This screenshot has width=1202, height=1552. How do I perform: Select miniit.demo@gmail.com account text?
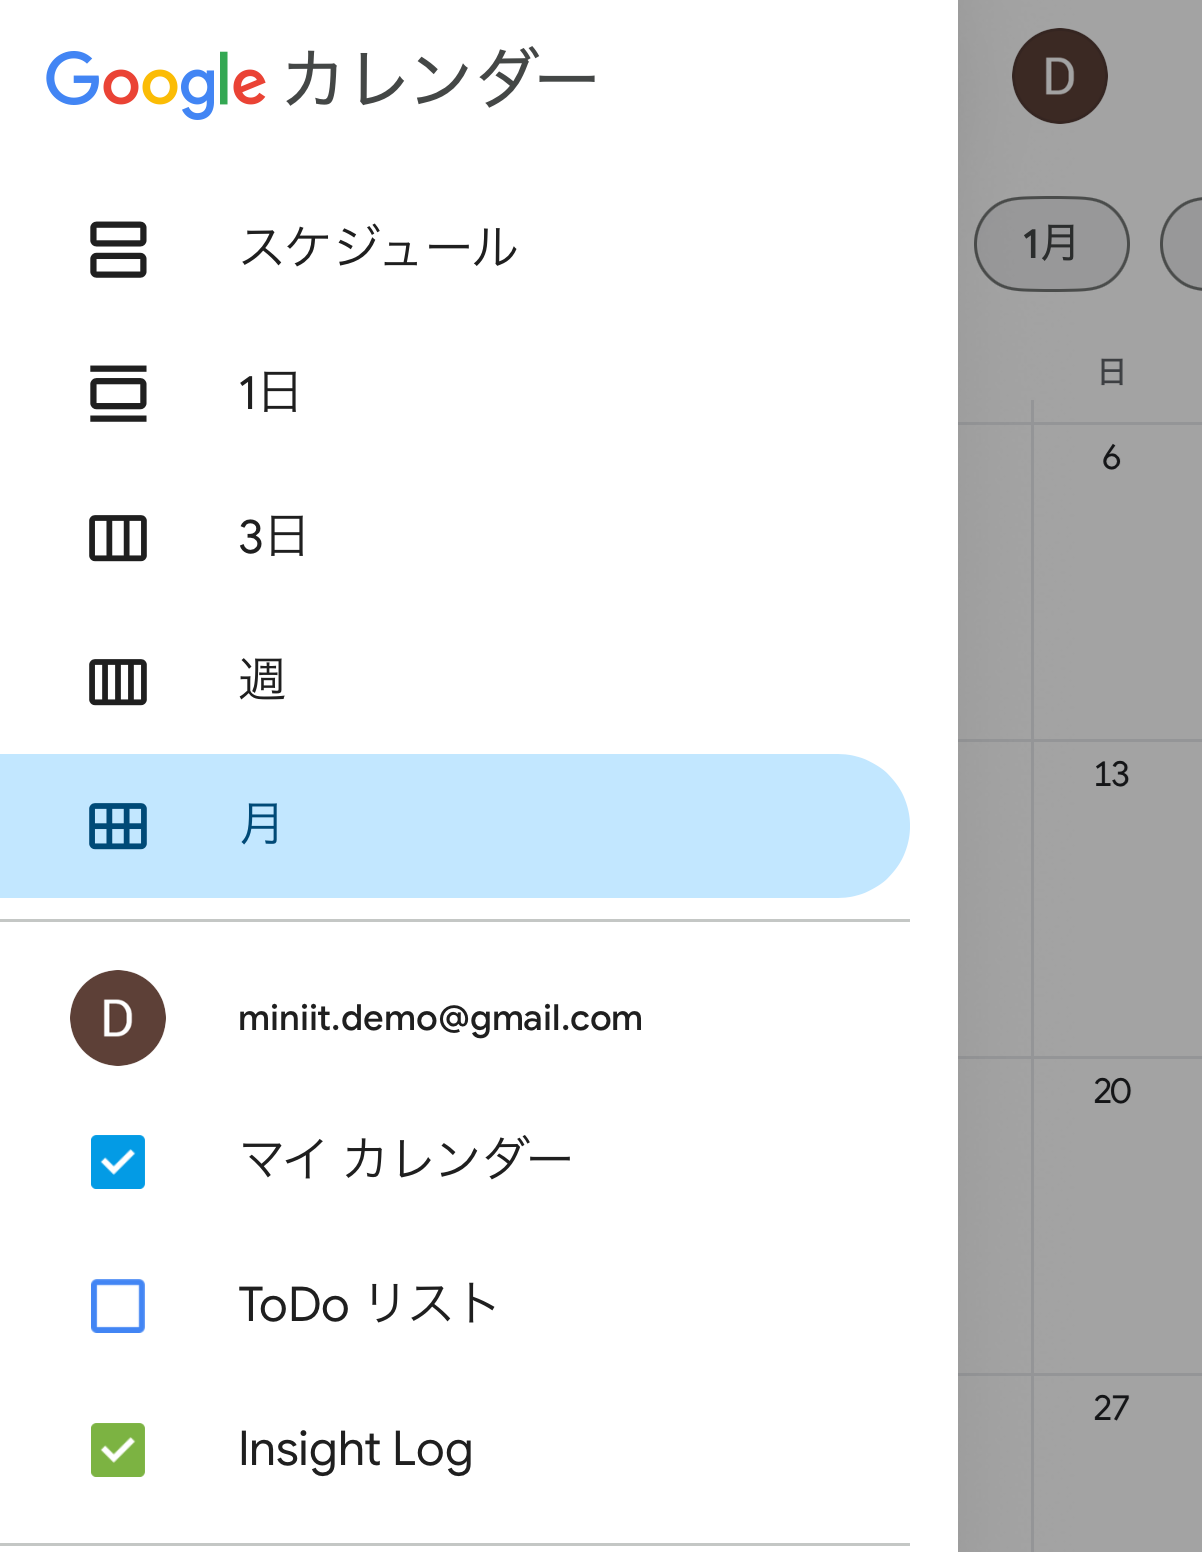(440, 1018)
